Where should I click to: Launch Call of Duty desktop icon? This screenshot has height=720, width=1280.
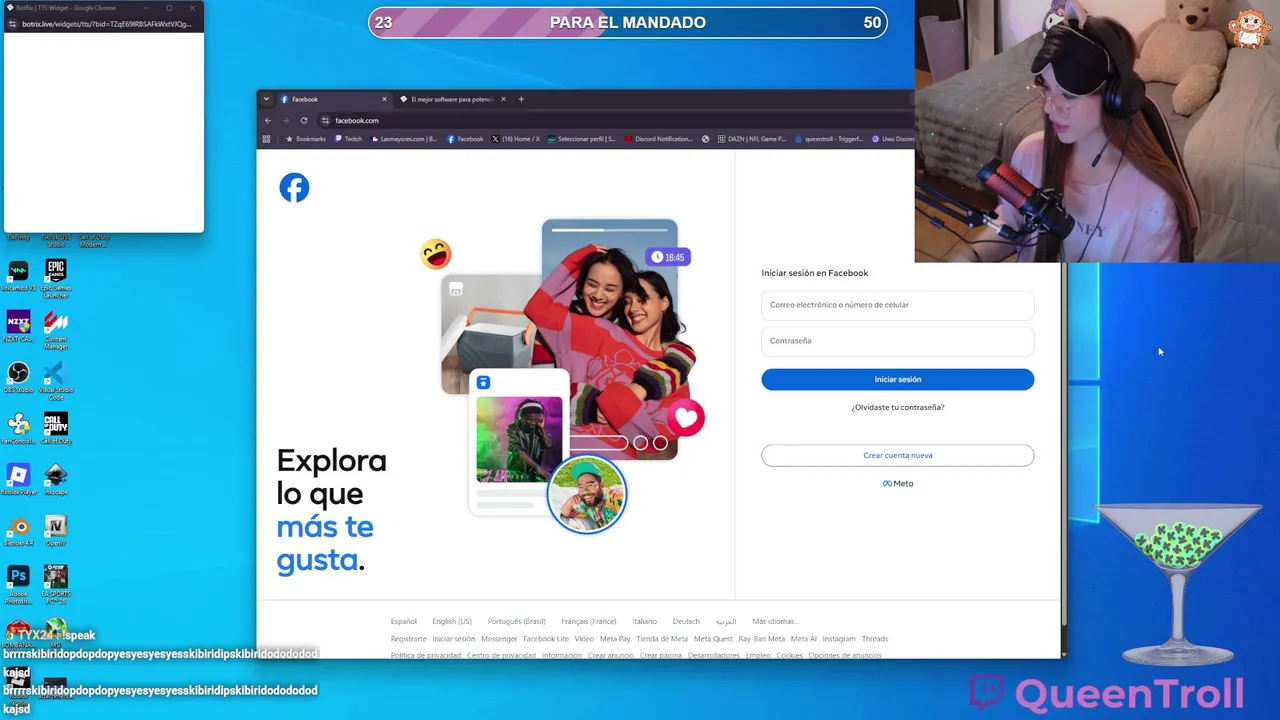click(56, 429)
